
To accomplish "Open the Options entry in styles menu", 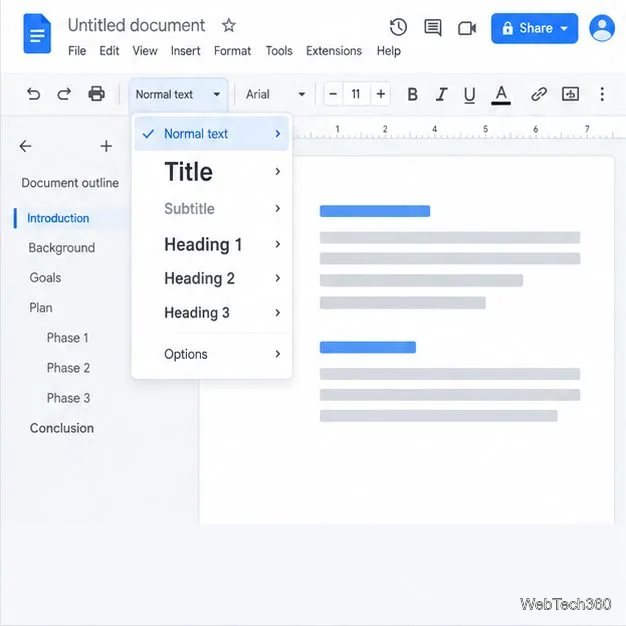I will tap(212, 354).
